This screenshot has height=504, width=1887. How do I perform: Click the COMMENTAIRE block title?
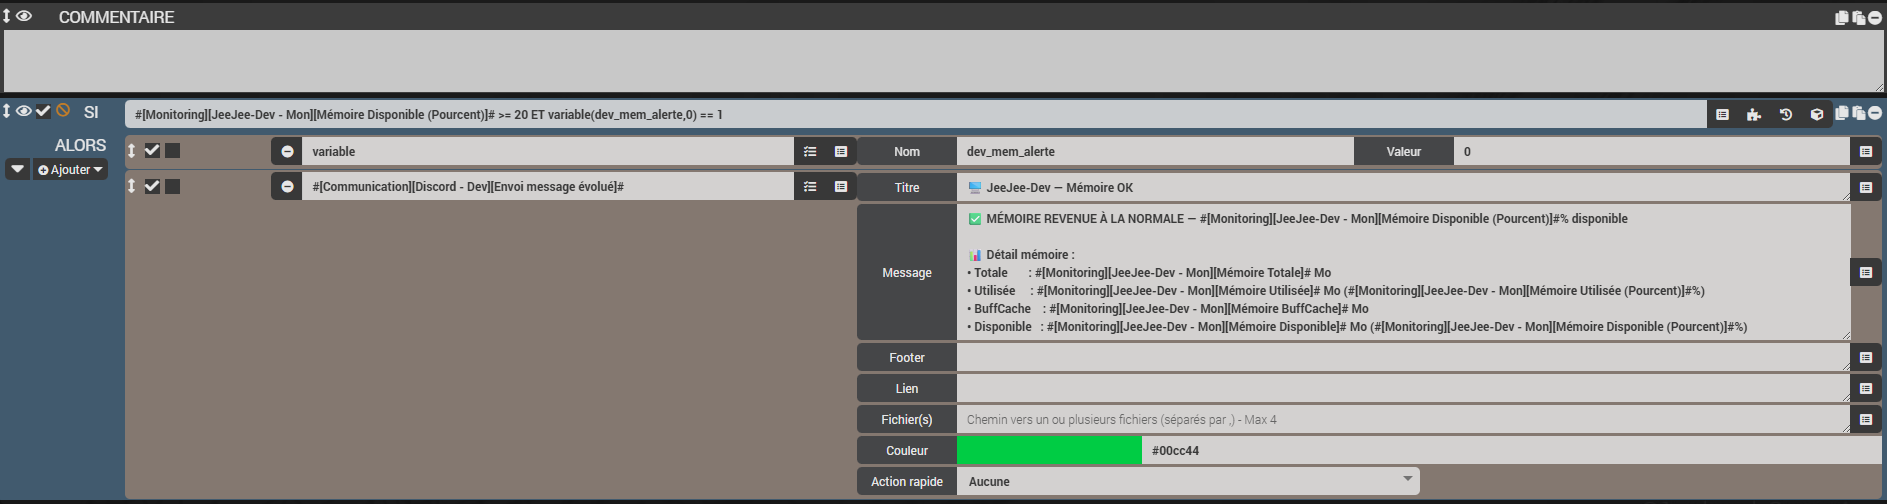116,17
